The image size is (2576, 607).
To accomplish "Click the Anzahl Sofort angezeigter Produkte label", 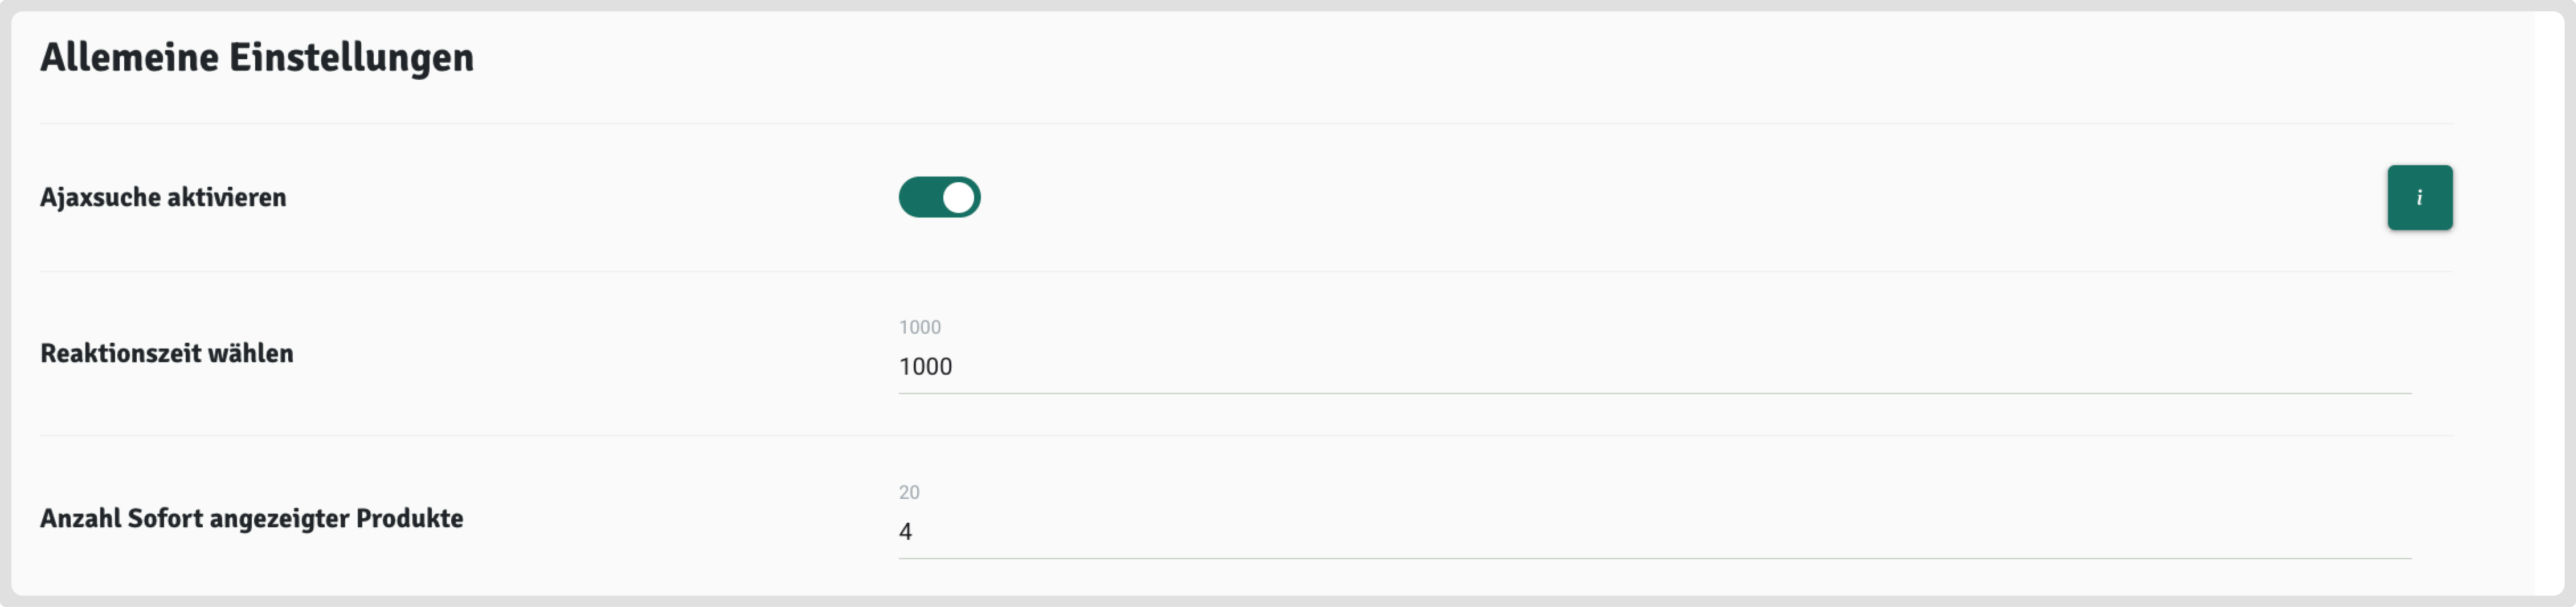I will [x=252, y=518].
